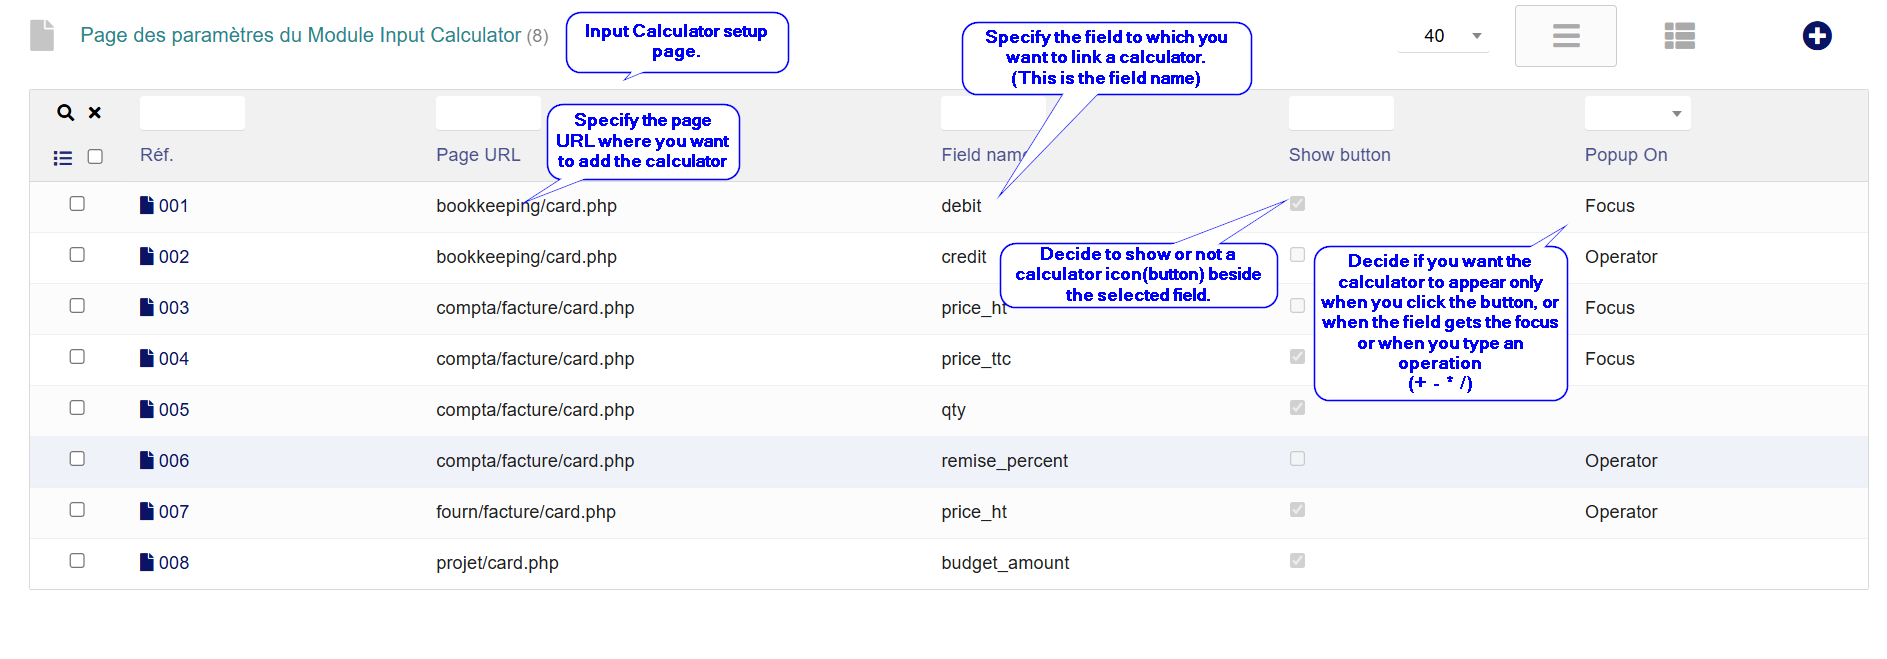Screen dimensions: 1887x659
Task: Sort by the Page URL column header
Action: click(478, 155)
